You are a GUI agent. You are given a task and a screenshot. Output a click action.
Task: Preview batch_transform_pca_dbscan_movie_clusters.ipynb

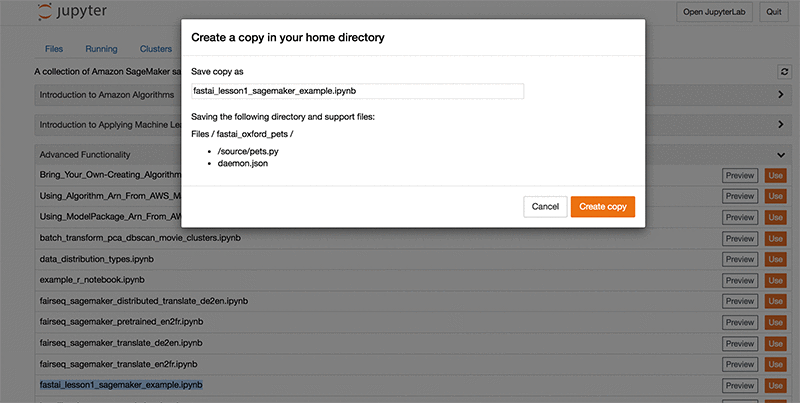point(740,239)
